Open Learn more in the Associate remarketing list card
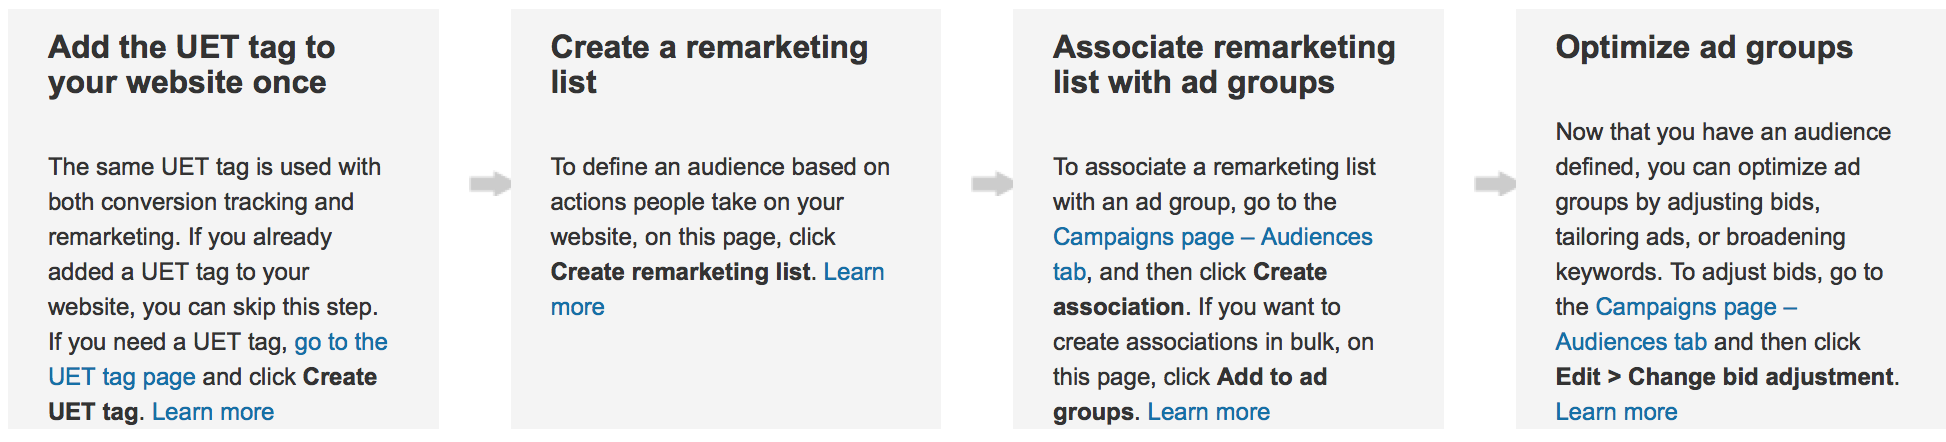The height and width of the screenshot is (442, 1946). point(1209,412)
